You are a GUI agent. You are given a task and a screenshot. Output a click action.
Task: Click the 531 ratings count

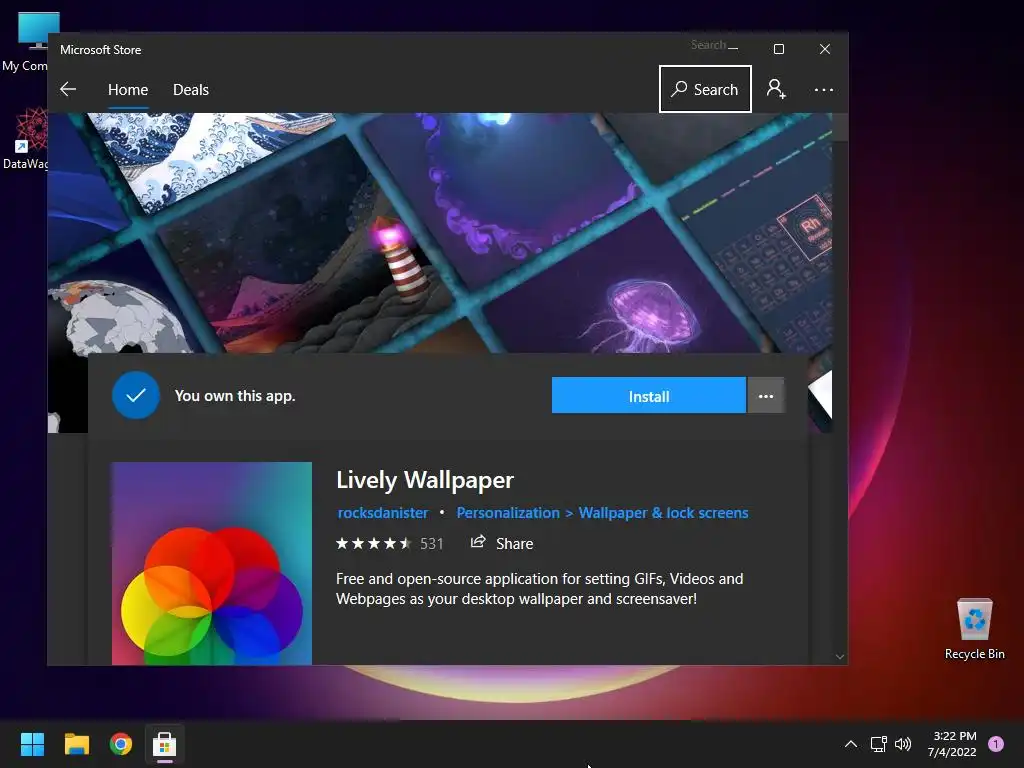(432, 543)
